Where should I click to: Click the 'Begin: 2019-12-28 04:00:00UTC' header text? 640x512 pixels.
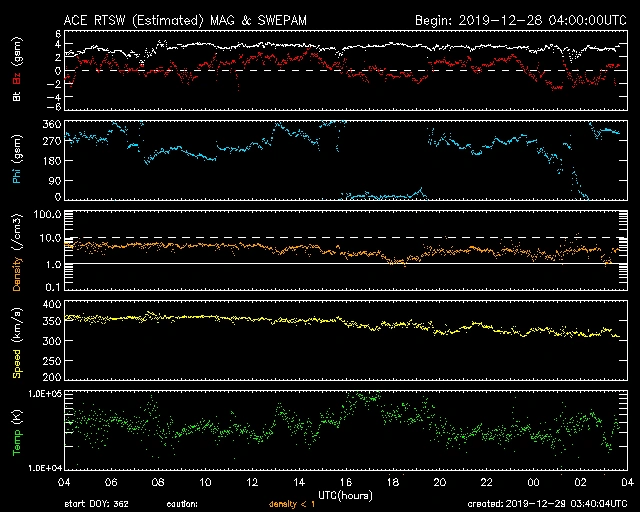[520, 20]
